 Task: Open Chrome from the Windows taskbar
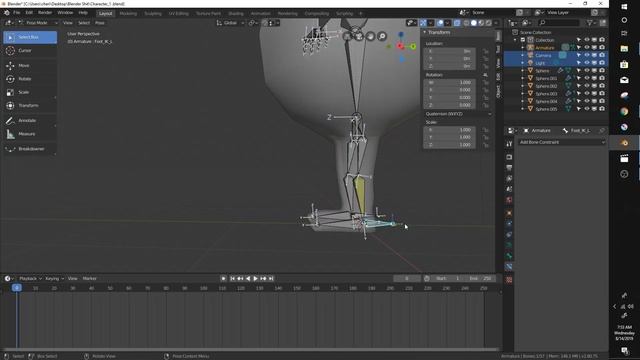624,111
